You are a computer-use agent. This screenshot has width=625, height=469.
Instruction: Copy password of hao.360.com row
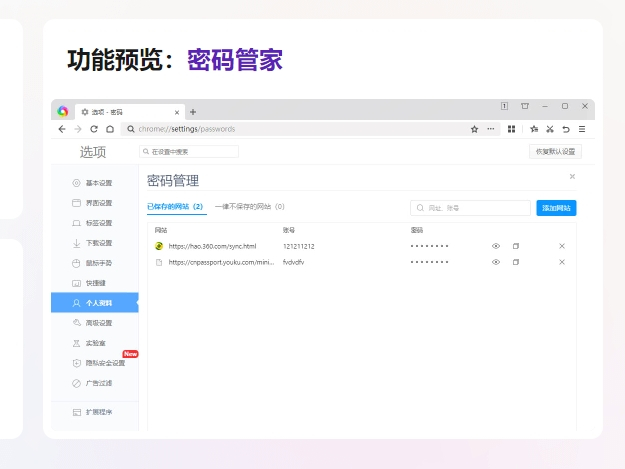516,246
